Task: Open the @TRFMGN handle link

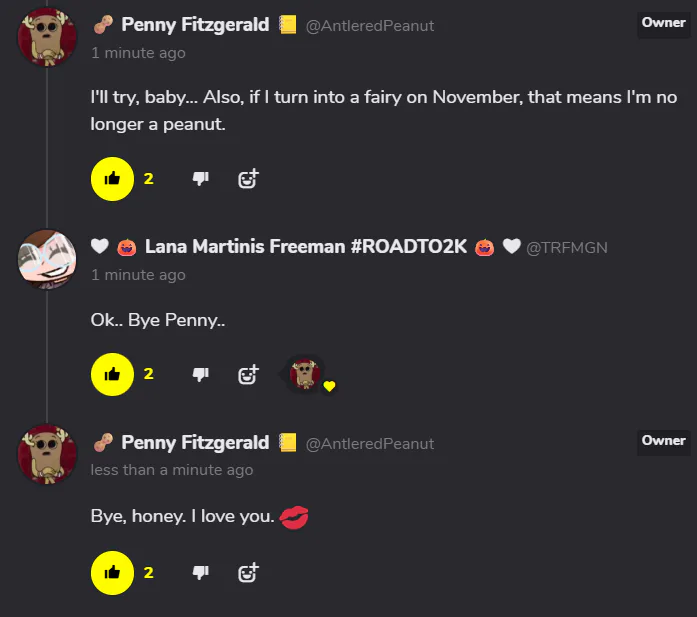Action: tap(567, 248)
